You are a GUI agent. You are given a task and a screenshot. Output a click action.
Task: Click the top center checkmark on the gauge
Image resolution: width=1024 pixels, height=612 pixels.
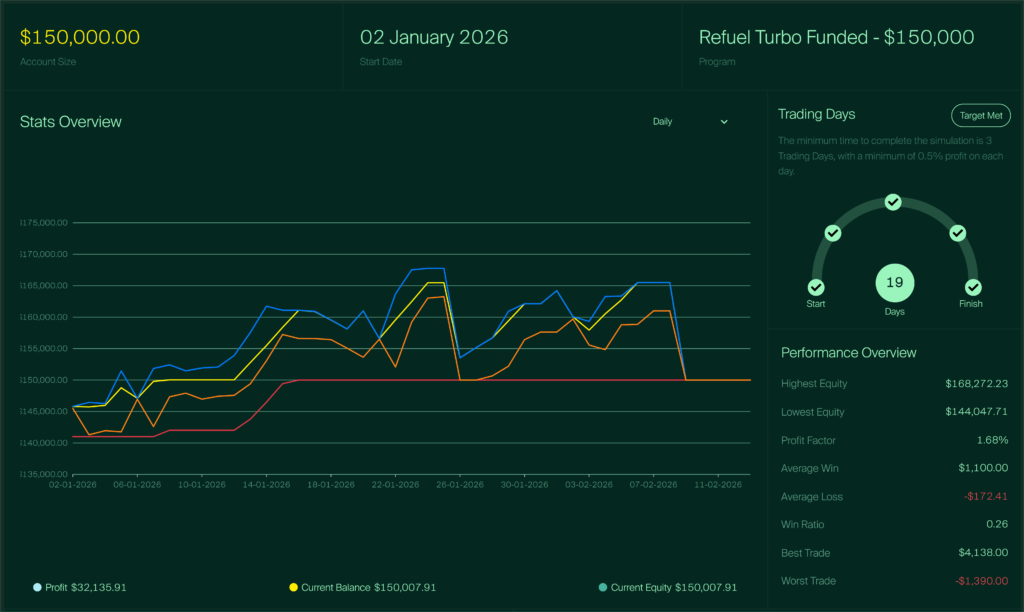893,202
